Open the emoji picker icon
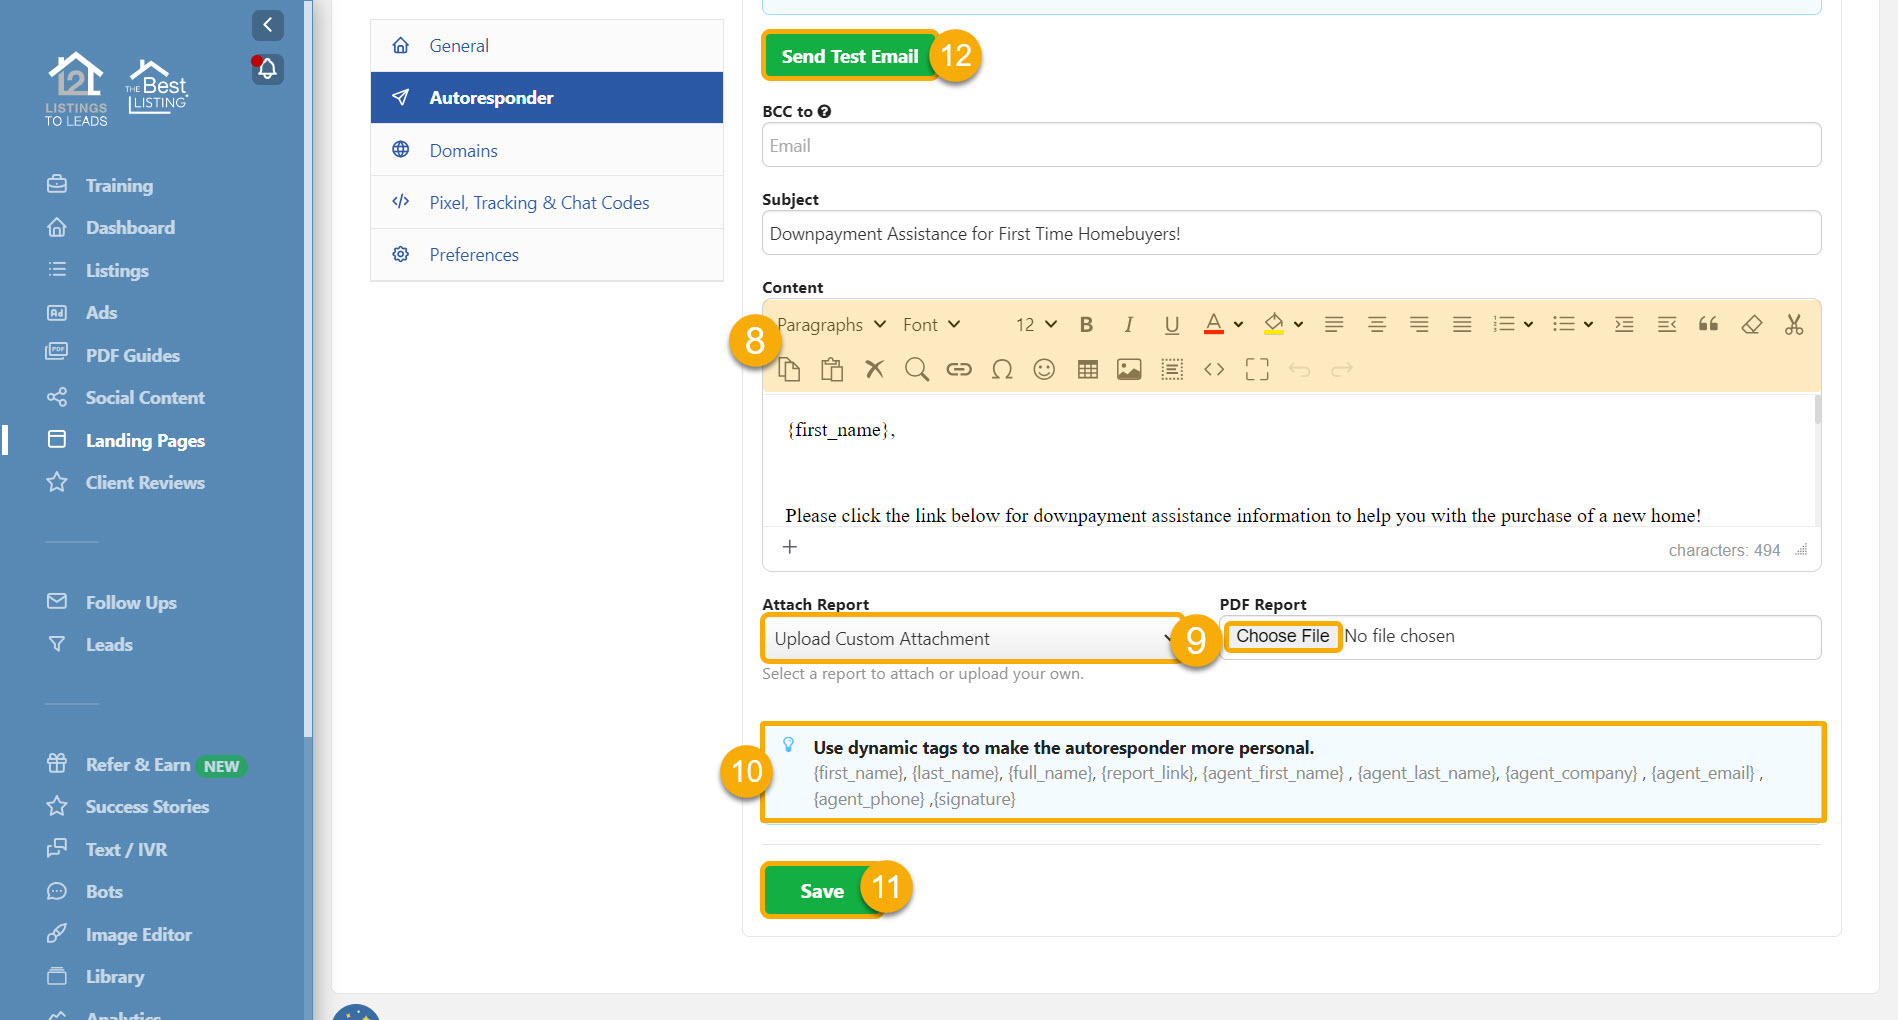The width and height of the screenshot is (1898, 1020). coord(1044,370)
